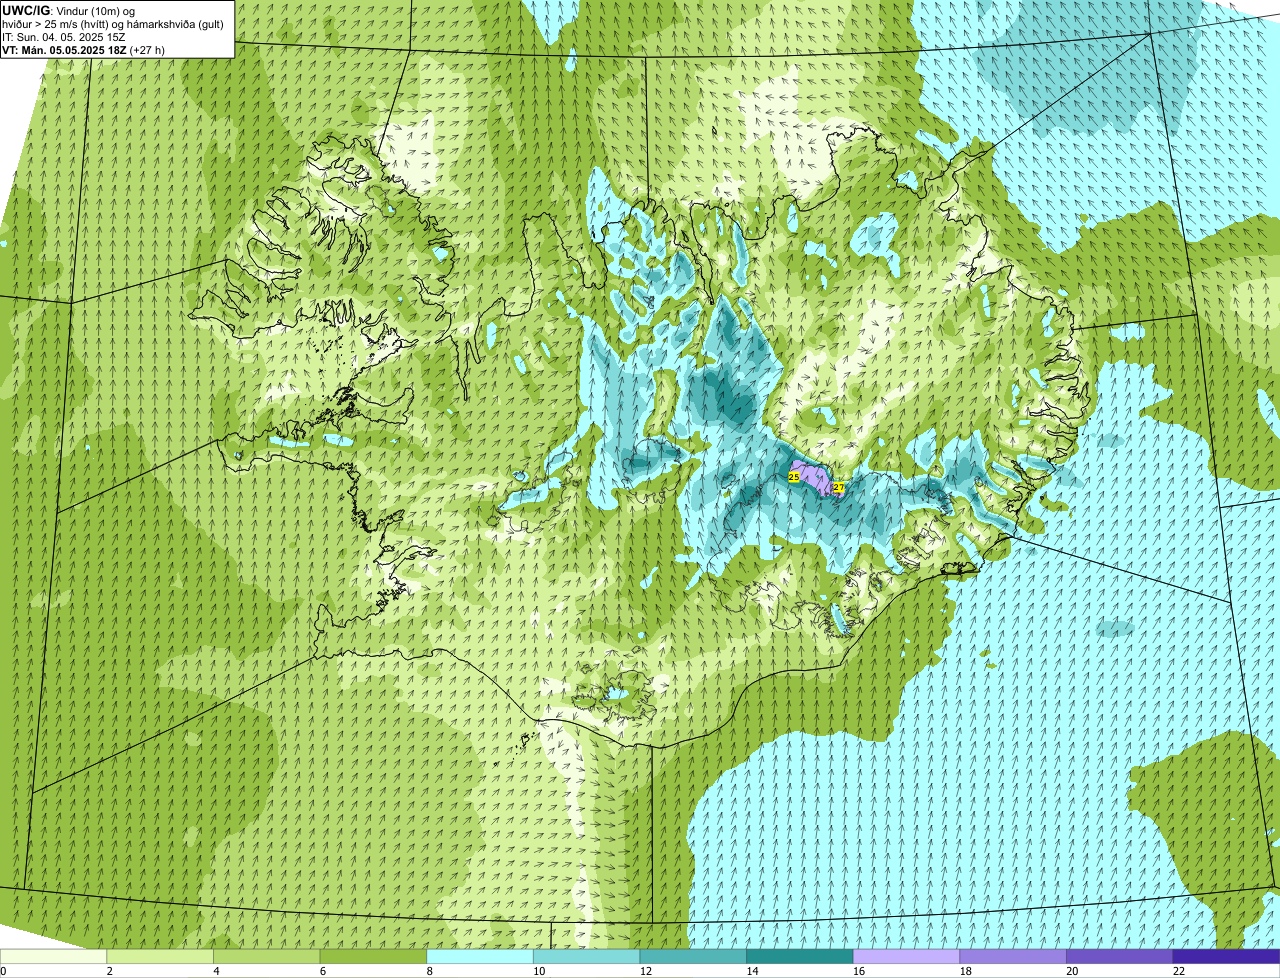Click the legend tick value "2"
The image size is (1280, 978).
[109, 971]
